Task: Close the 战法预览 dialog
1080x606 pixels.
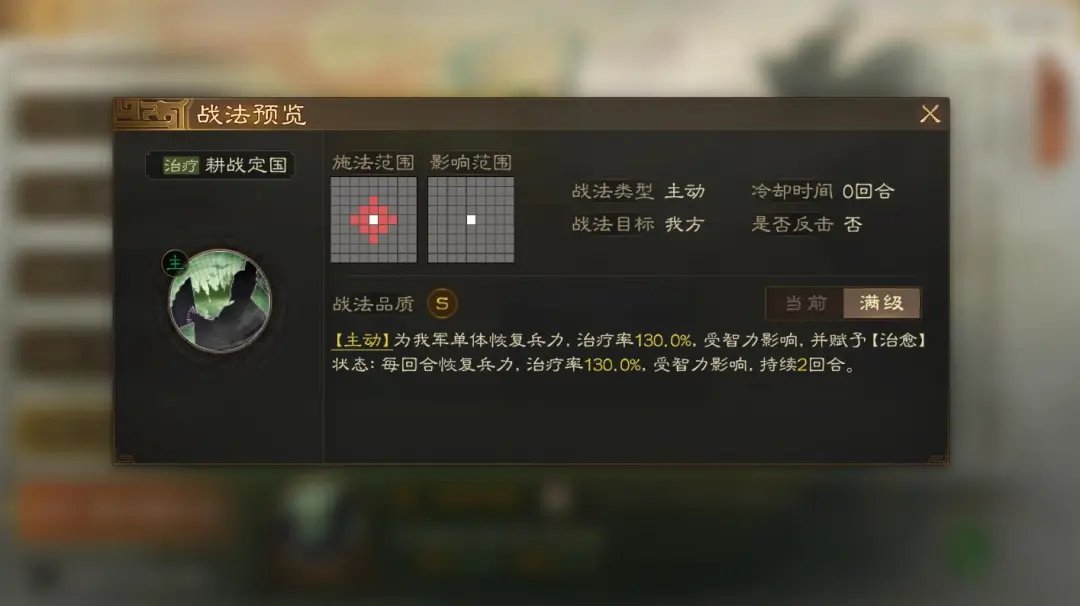Action: tap(930, 114)
